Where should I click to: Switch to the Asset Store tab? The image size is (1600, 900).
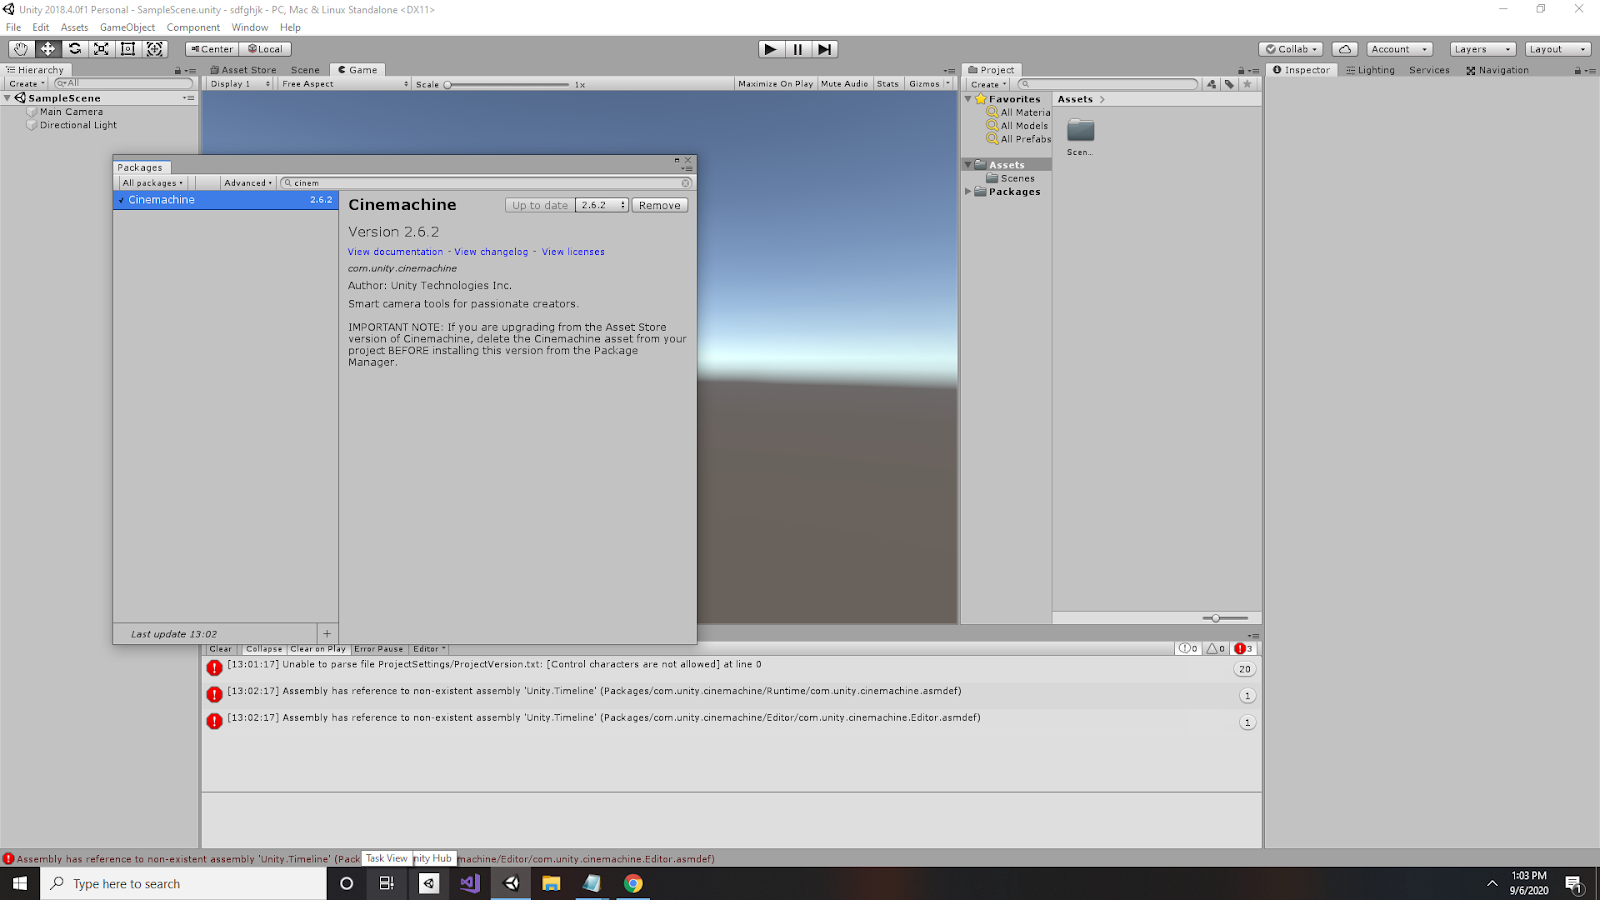243,70
